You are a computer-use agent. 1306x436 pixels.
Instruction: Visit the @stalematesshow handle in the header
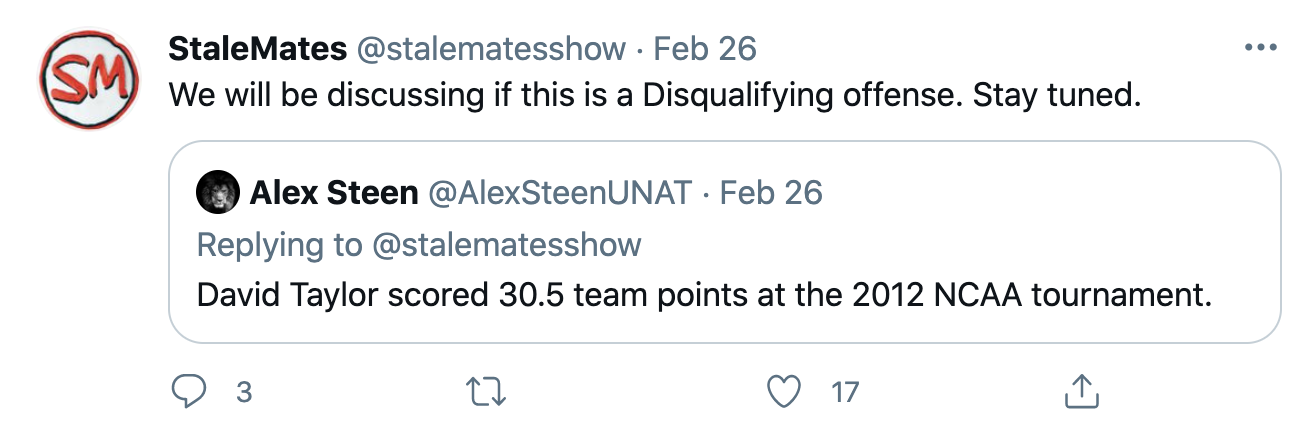pos(491,48)
